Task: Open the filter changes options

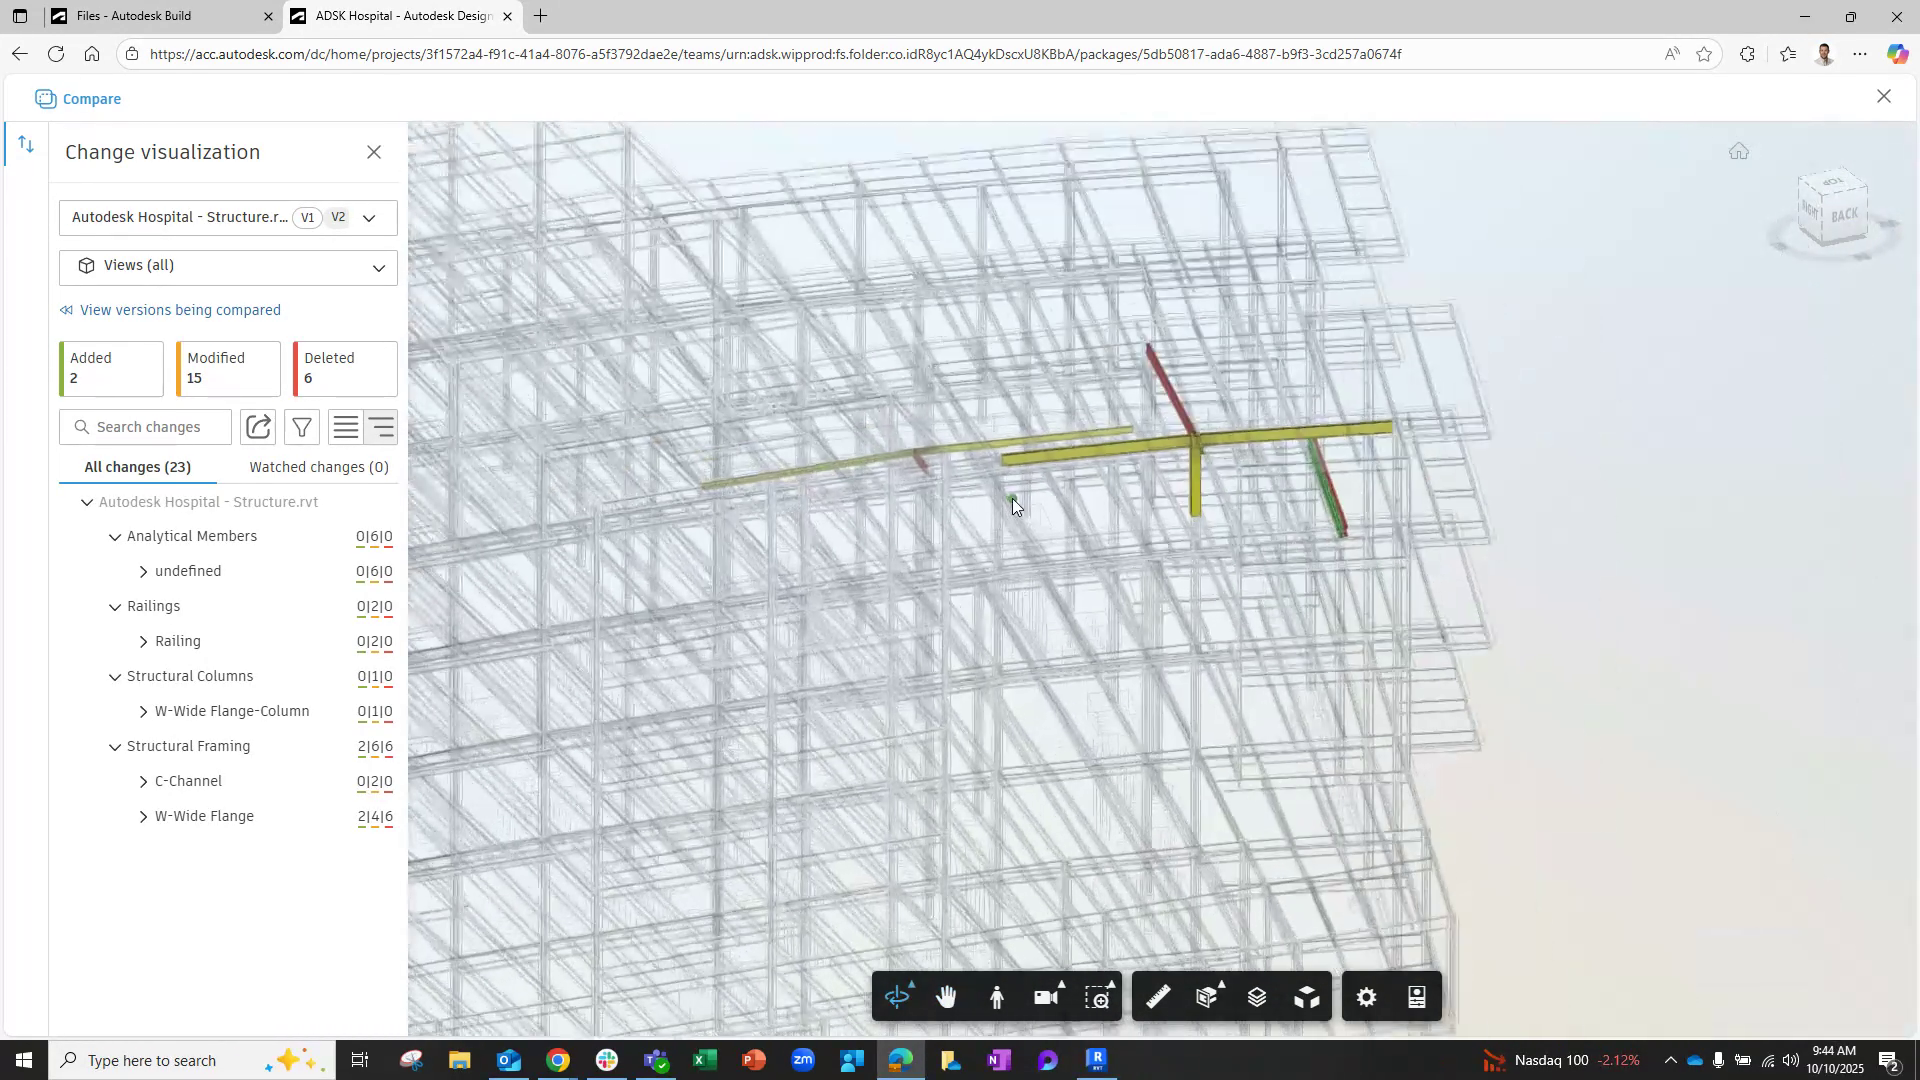Action: (301, 427)
